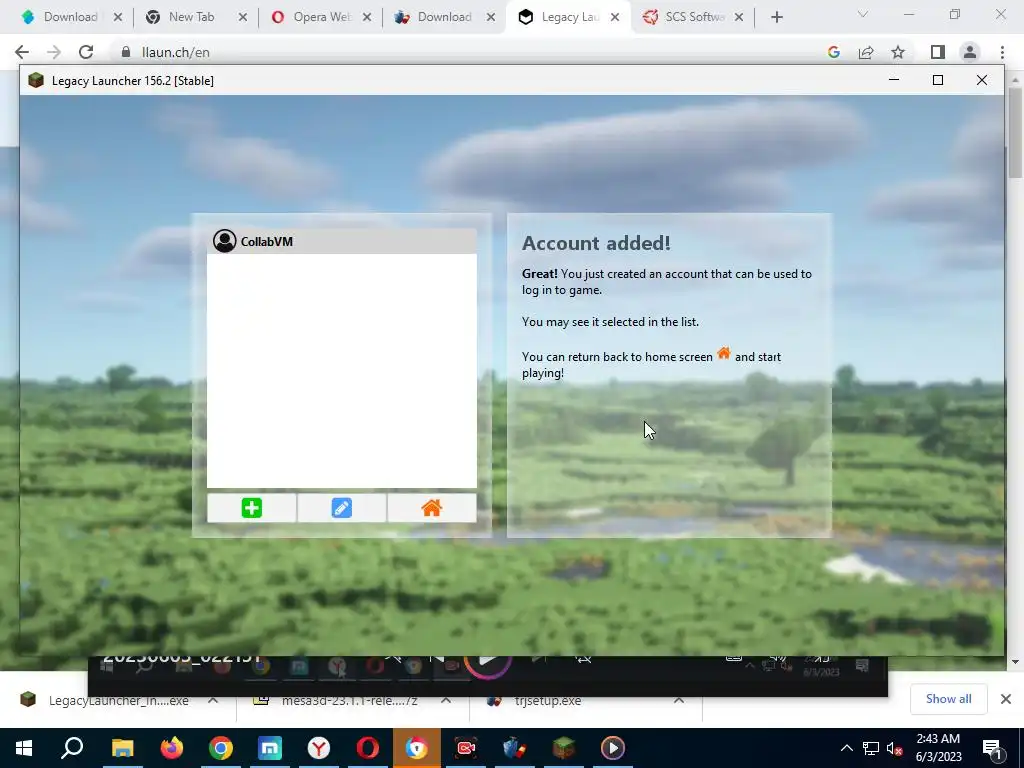Go back in Chrome

point(22,52)
